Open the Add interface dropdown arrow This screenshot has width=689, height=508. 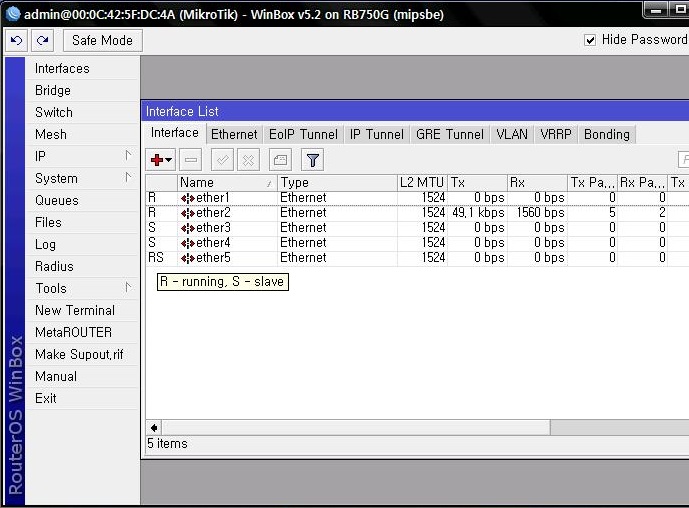click(169, 160)
